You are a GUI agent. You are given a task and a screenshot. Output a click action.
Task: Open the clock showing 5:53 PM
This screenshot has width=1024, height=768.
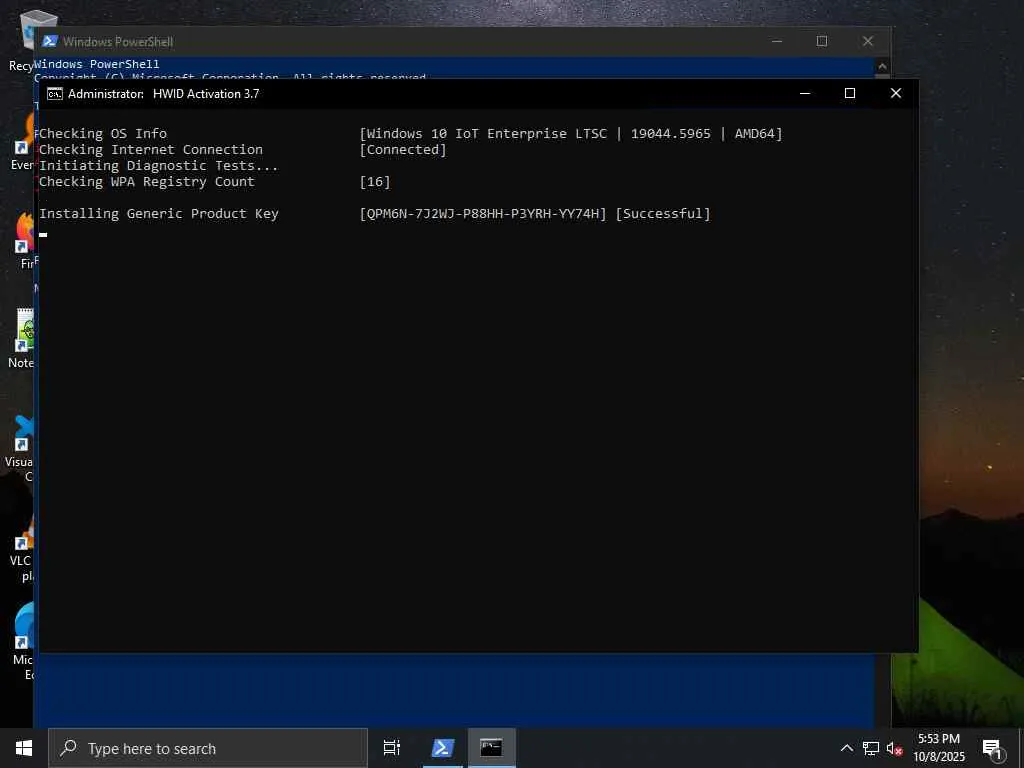(x=938, y=748)
